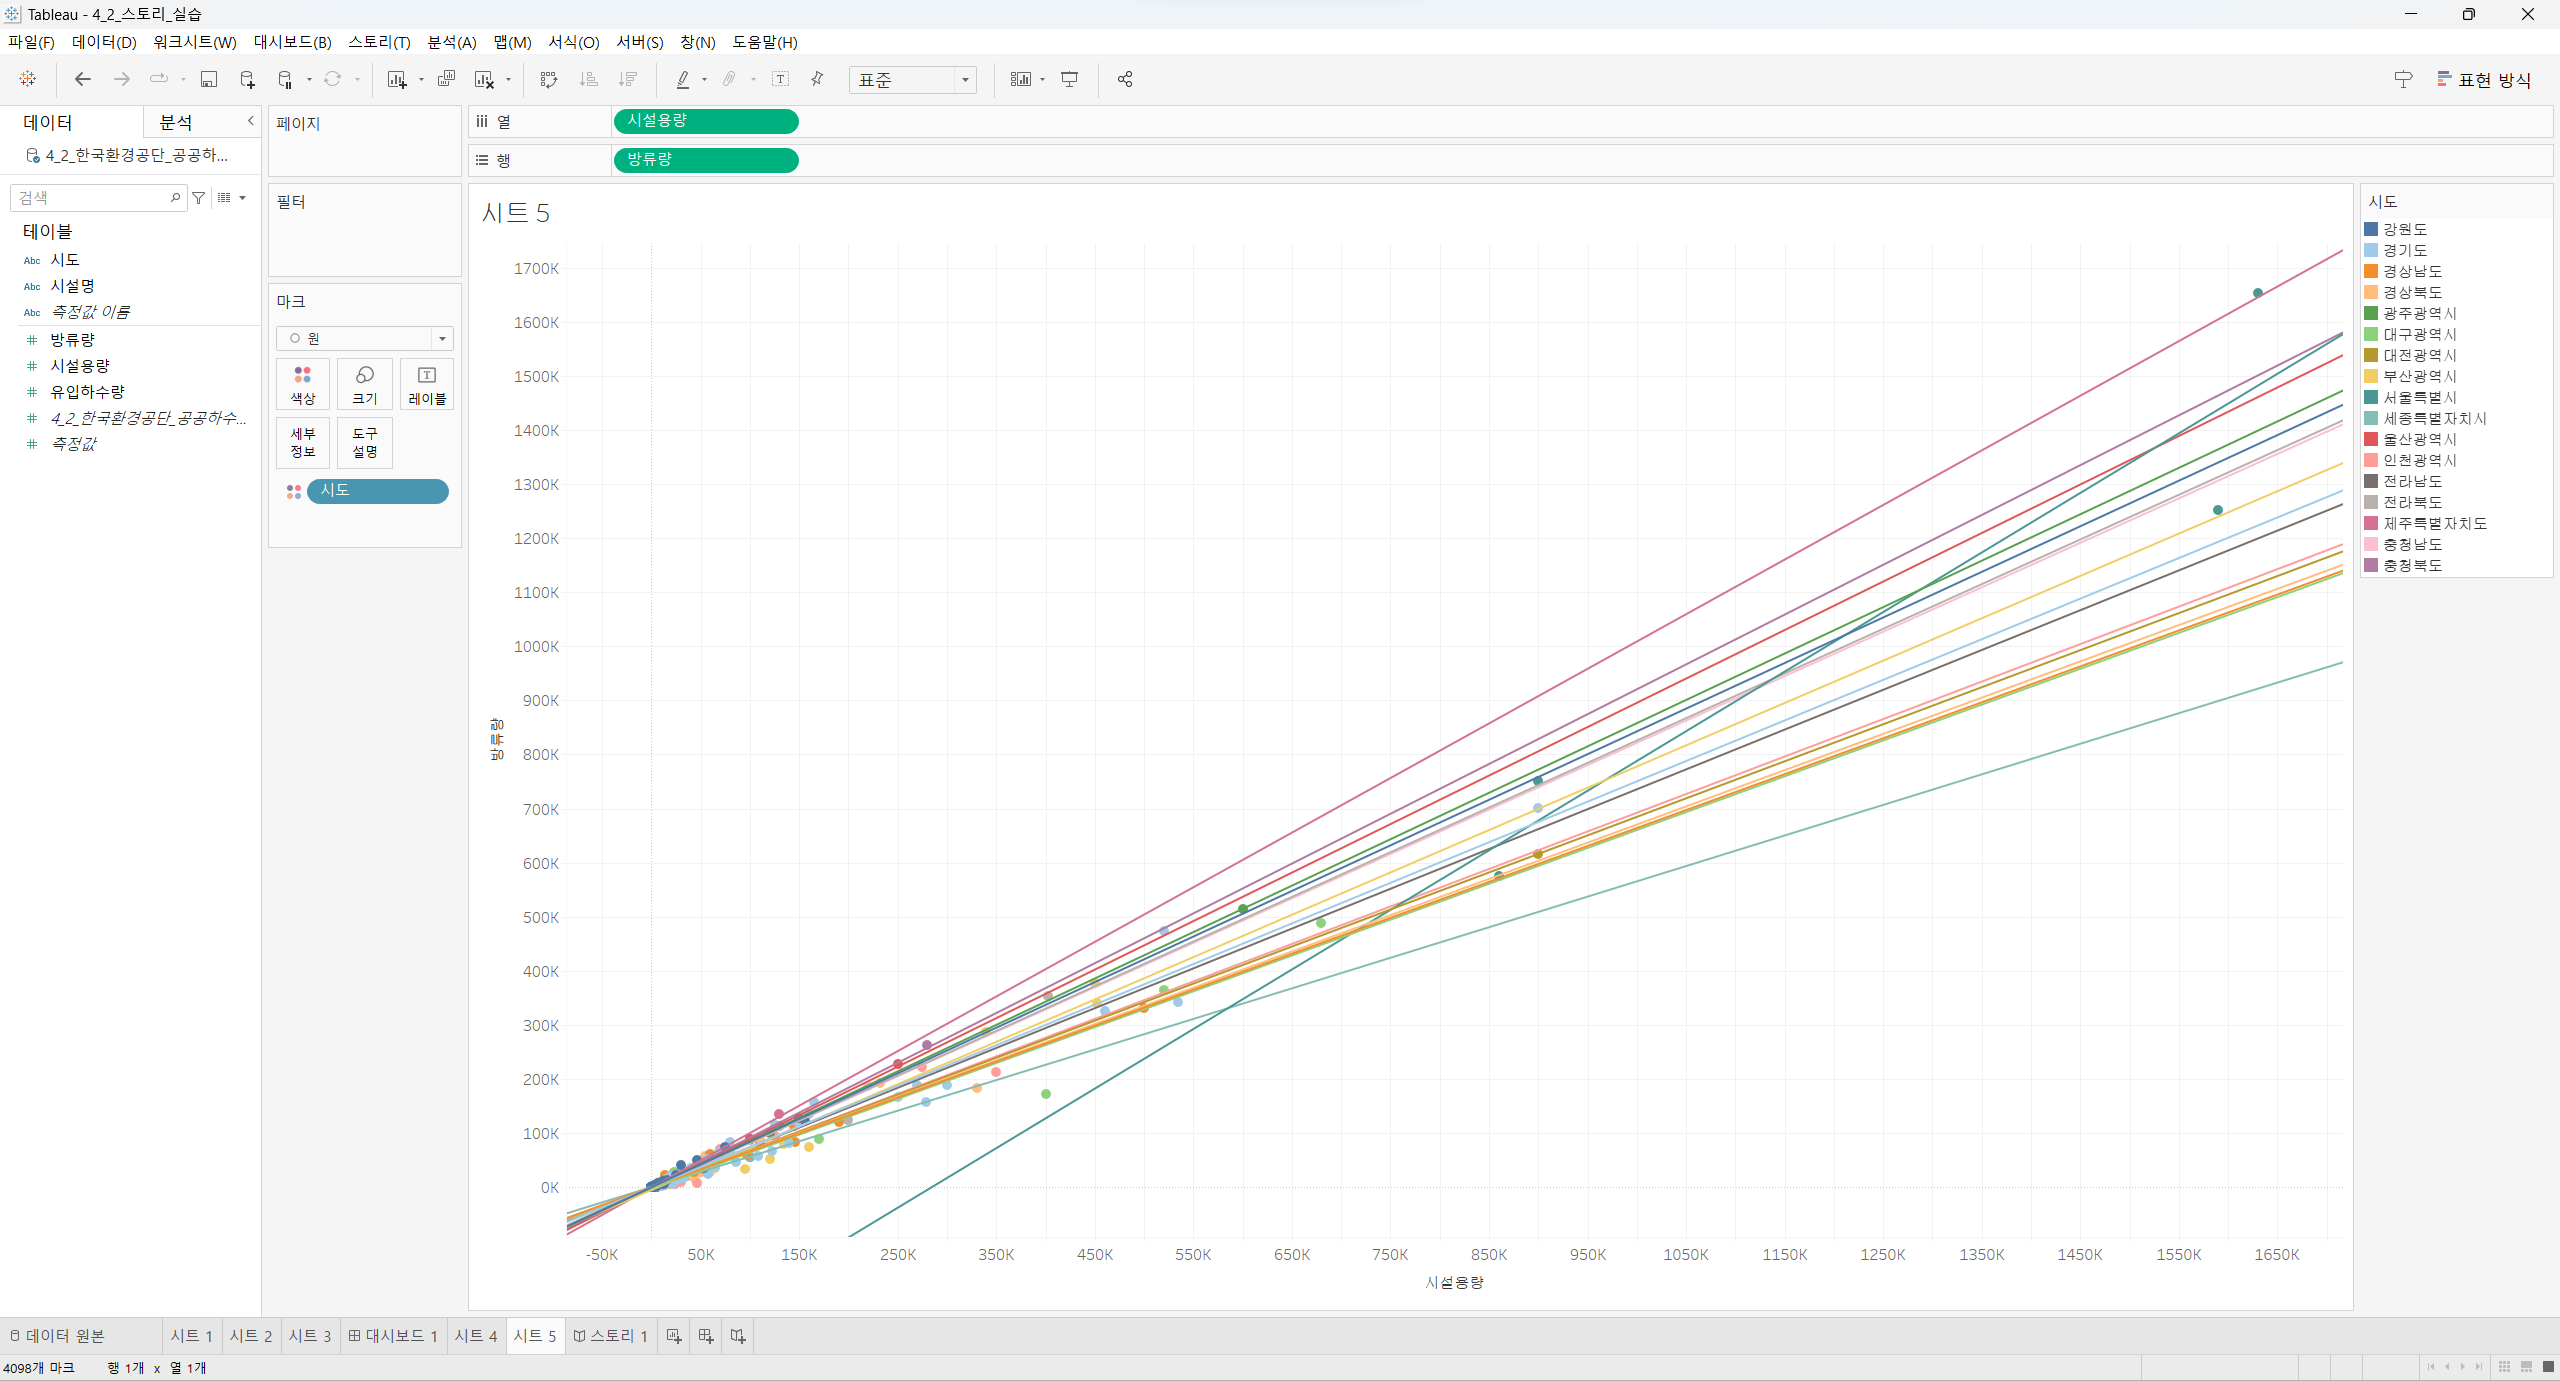Open the 분석(A) menu

tap(451, 42)
